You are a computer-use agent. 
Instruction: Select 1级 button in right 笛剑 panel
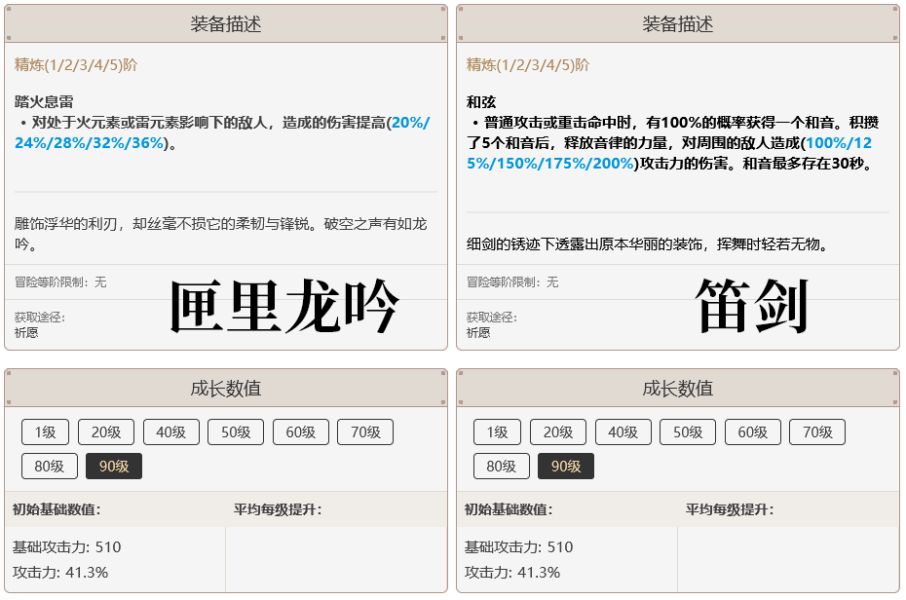pos(497,432)
